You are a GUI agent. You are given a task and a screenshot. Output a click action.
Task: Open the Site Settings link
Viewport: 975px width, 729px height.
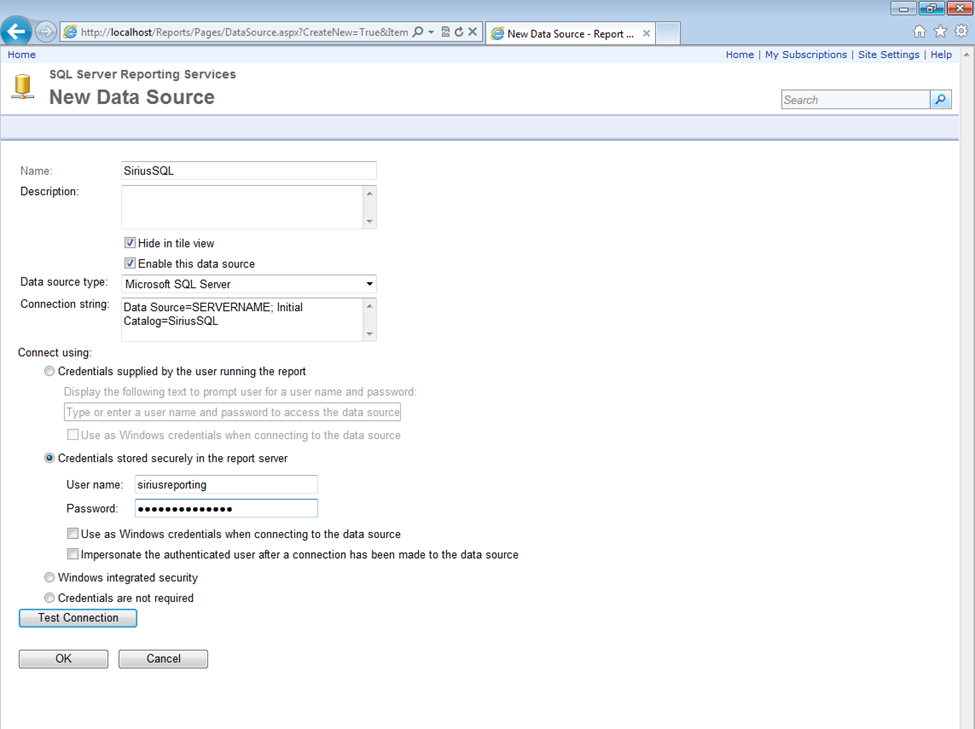[888, 55]
